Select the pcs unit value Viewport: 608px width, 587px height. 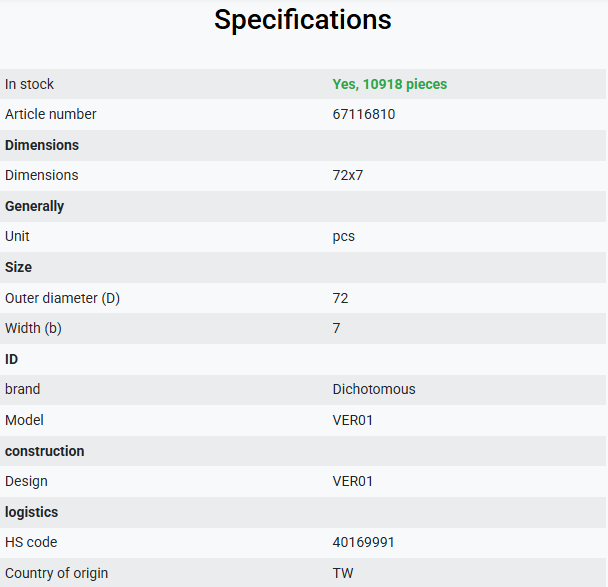tap(344, 237)
